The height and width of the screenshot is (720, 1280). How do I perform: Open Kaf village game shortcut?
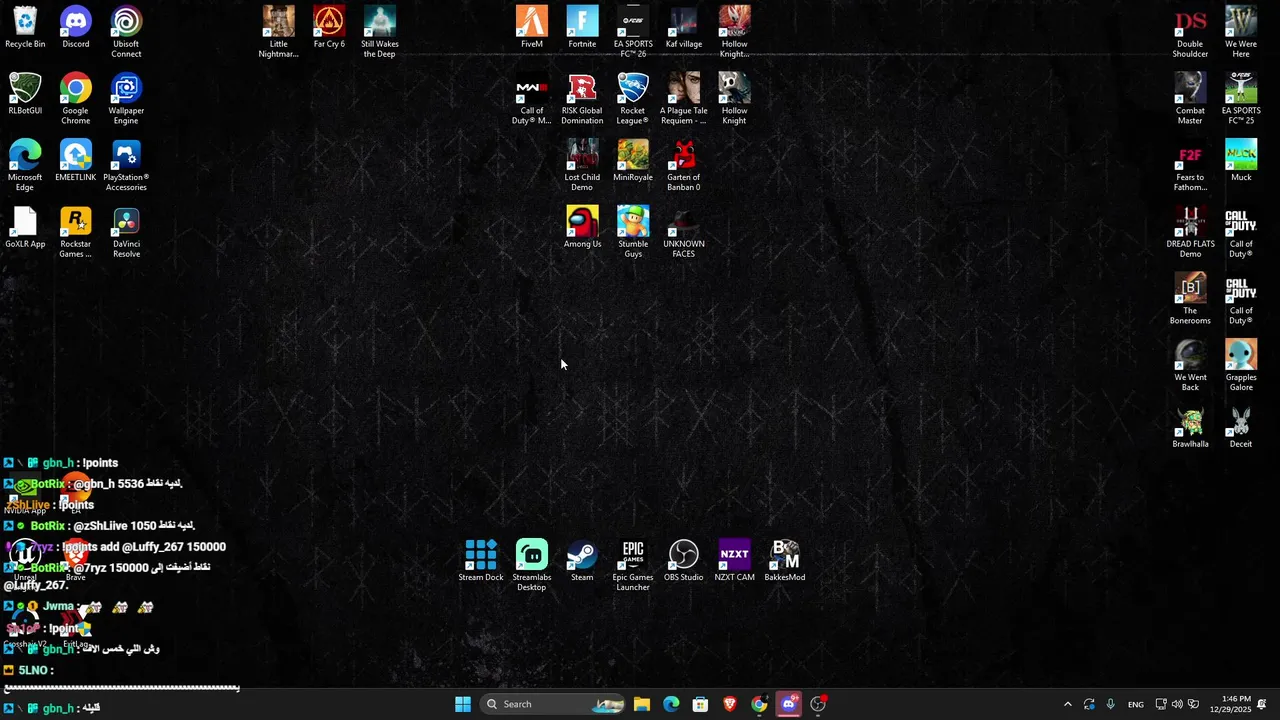point(684,28)
